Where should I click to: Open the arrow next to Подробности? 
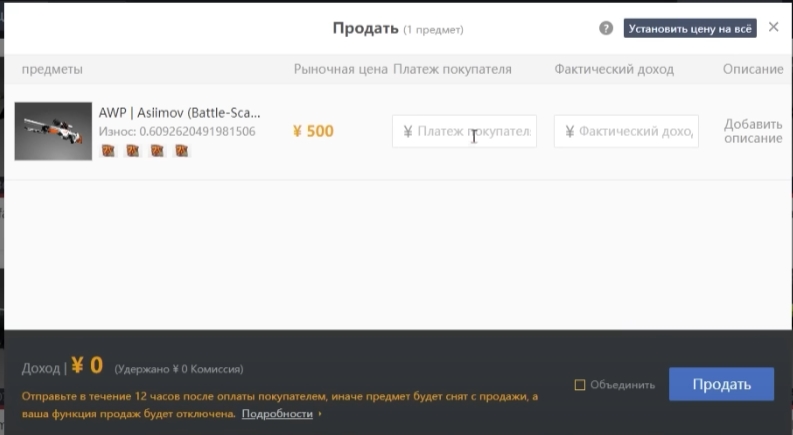coord(320,414)
